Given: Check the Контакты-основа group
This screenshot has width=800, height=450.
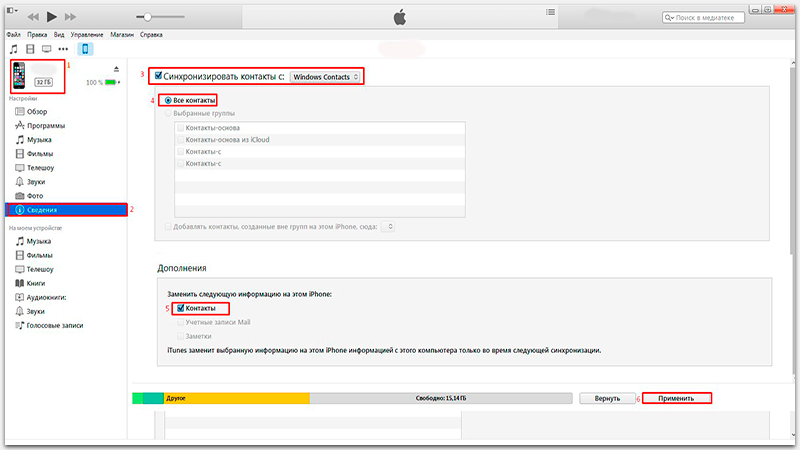Looking at the screenshot, I should coord(180,128).
